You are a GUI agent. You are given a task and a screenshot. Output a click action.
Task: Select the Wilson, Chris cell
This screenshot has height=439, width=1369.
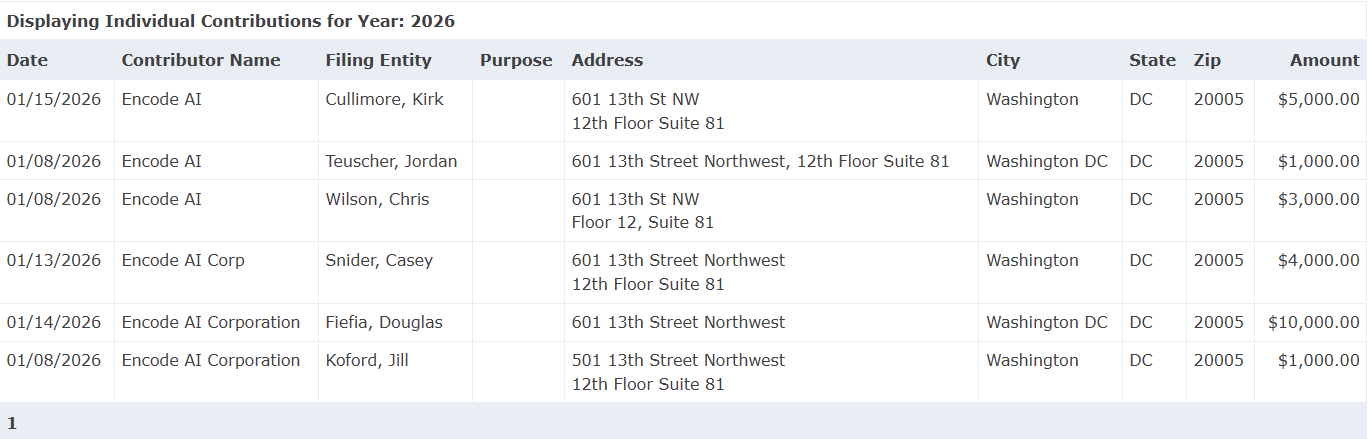point(377,199)
